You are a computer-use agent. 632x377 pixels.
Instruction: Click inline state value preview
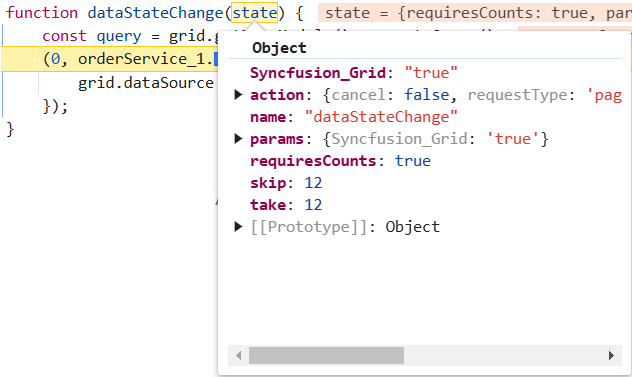(475, 13)
